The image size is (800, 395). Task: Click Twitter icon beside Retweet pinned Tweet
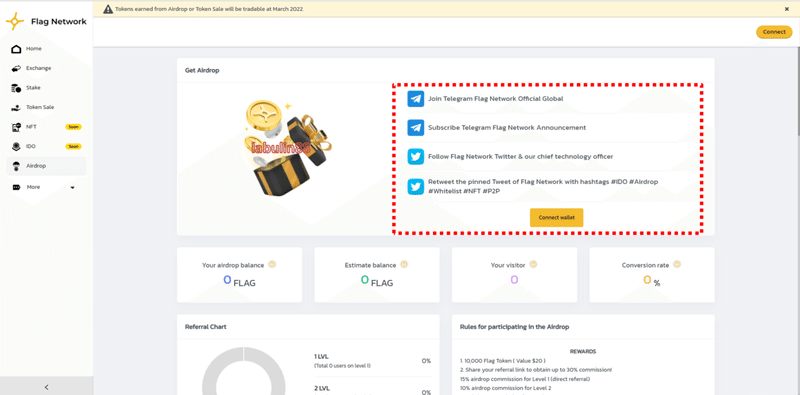(x=416, y=187)
